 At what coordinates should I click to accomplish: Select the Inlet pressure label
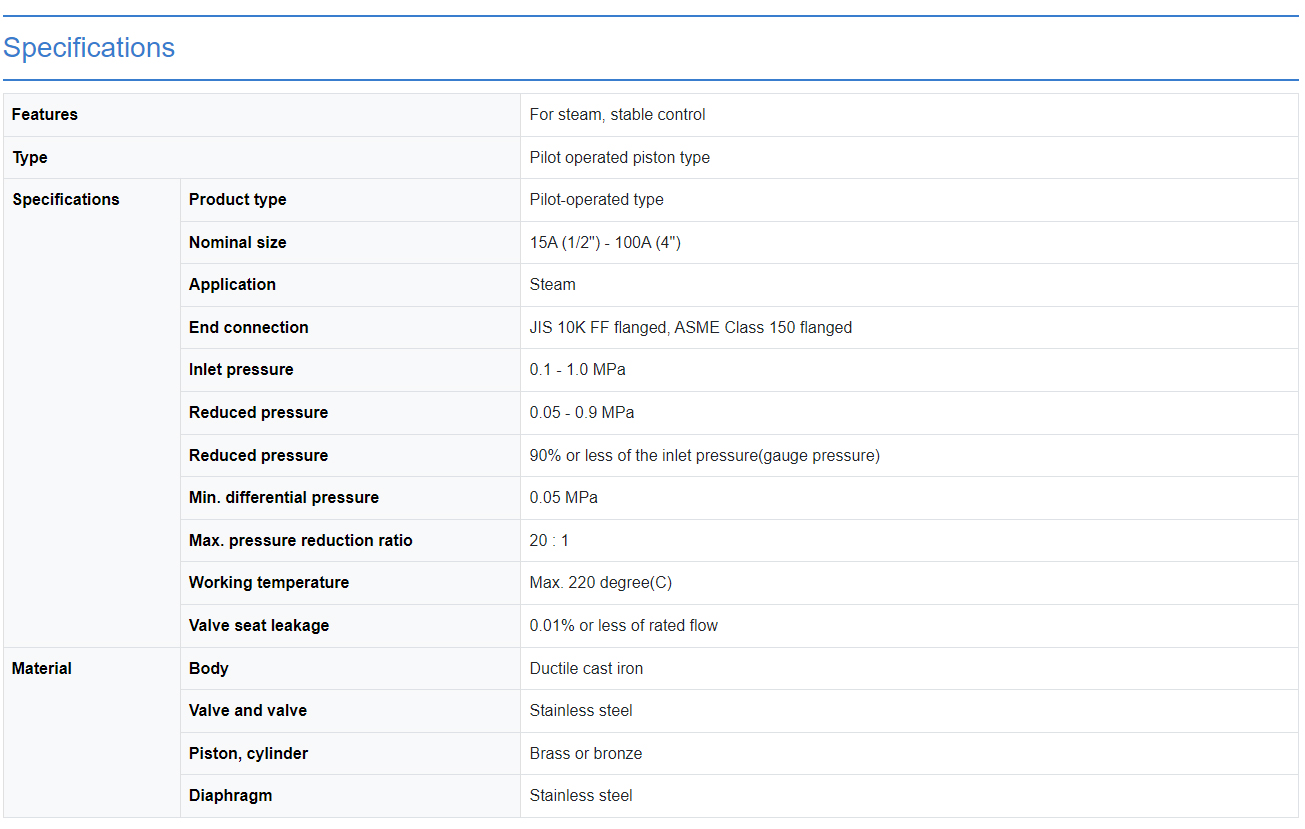(x=241, y=370)
